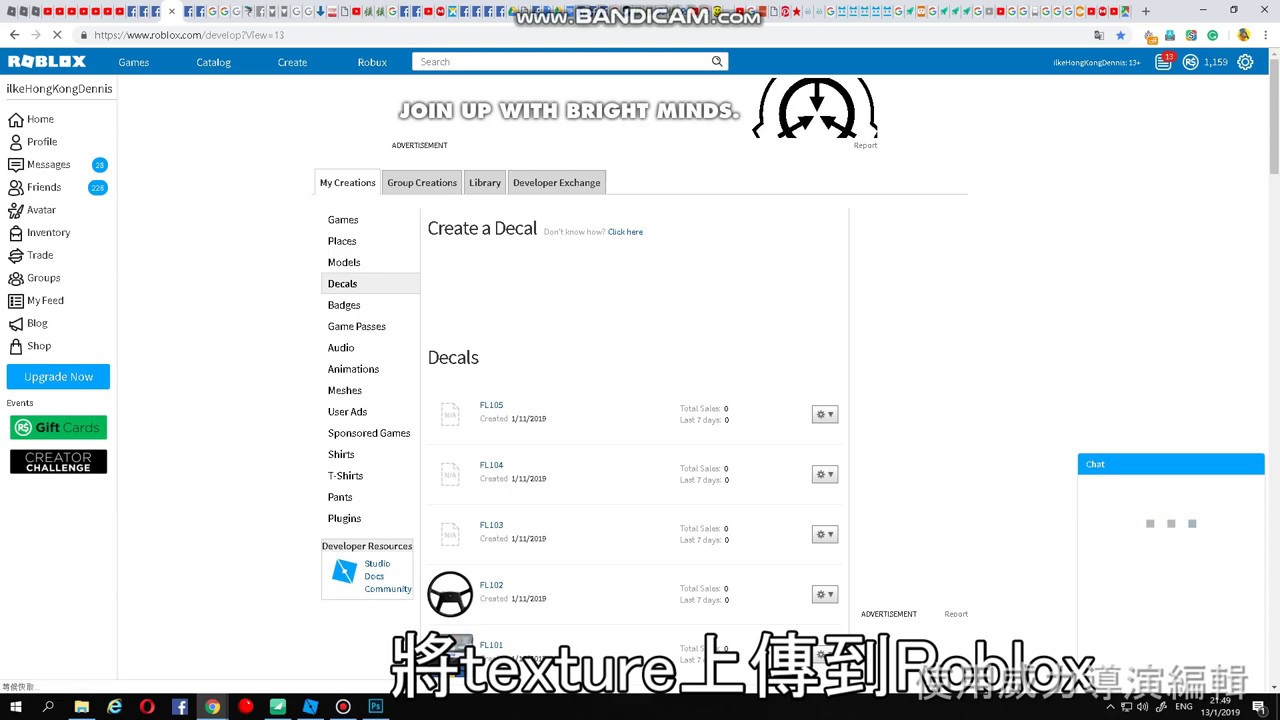Open the Community link under Developer Resources

[388, 589]
